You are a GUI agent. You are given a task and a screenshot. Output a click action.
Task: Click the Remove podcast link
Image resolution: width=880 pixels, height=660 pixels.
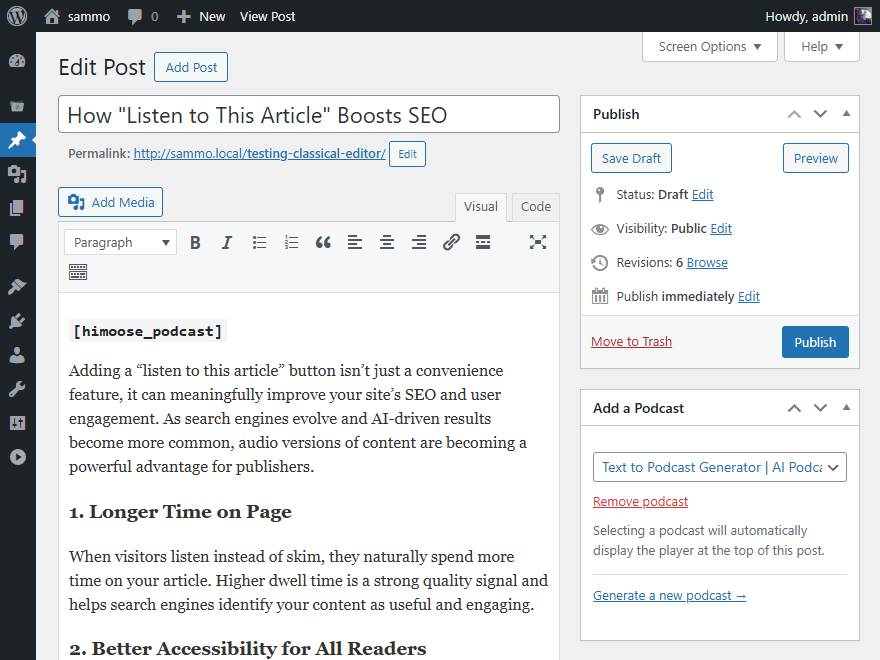tap(639, 501)
